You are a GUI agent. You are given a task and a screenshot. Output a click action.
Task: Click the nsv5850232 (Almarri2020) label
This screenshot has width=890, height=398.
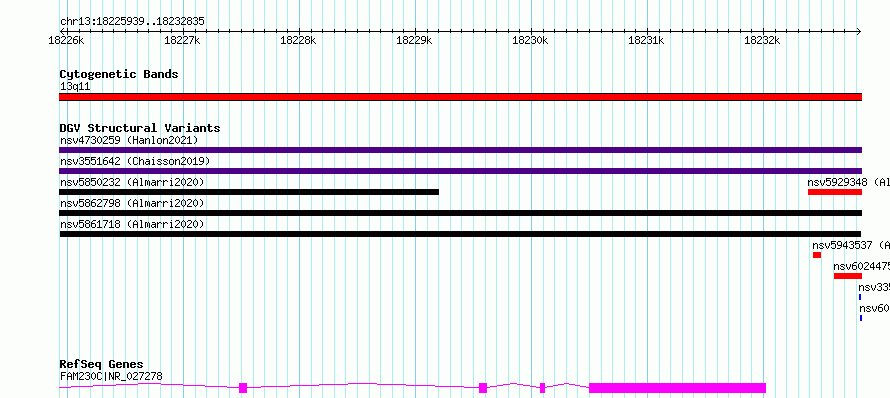[x=132, y=182]
